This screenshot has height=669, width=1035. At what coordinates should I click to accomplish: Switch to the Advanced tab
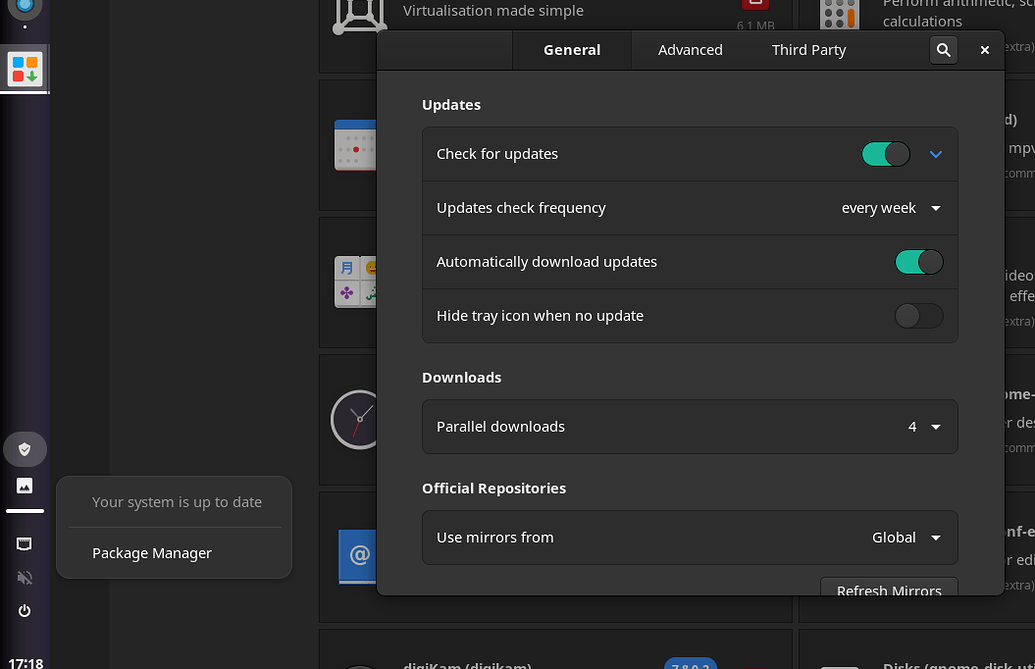pos(690,49)
